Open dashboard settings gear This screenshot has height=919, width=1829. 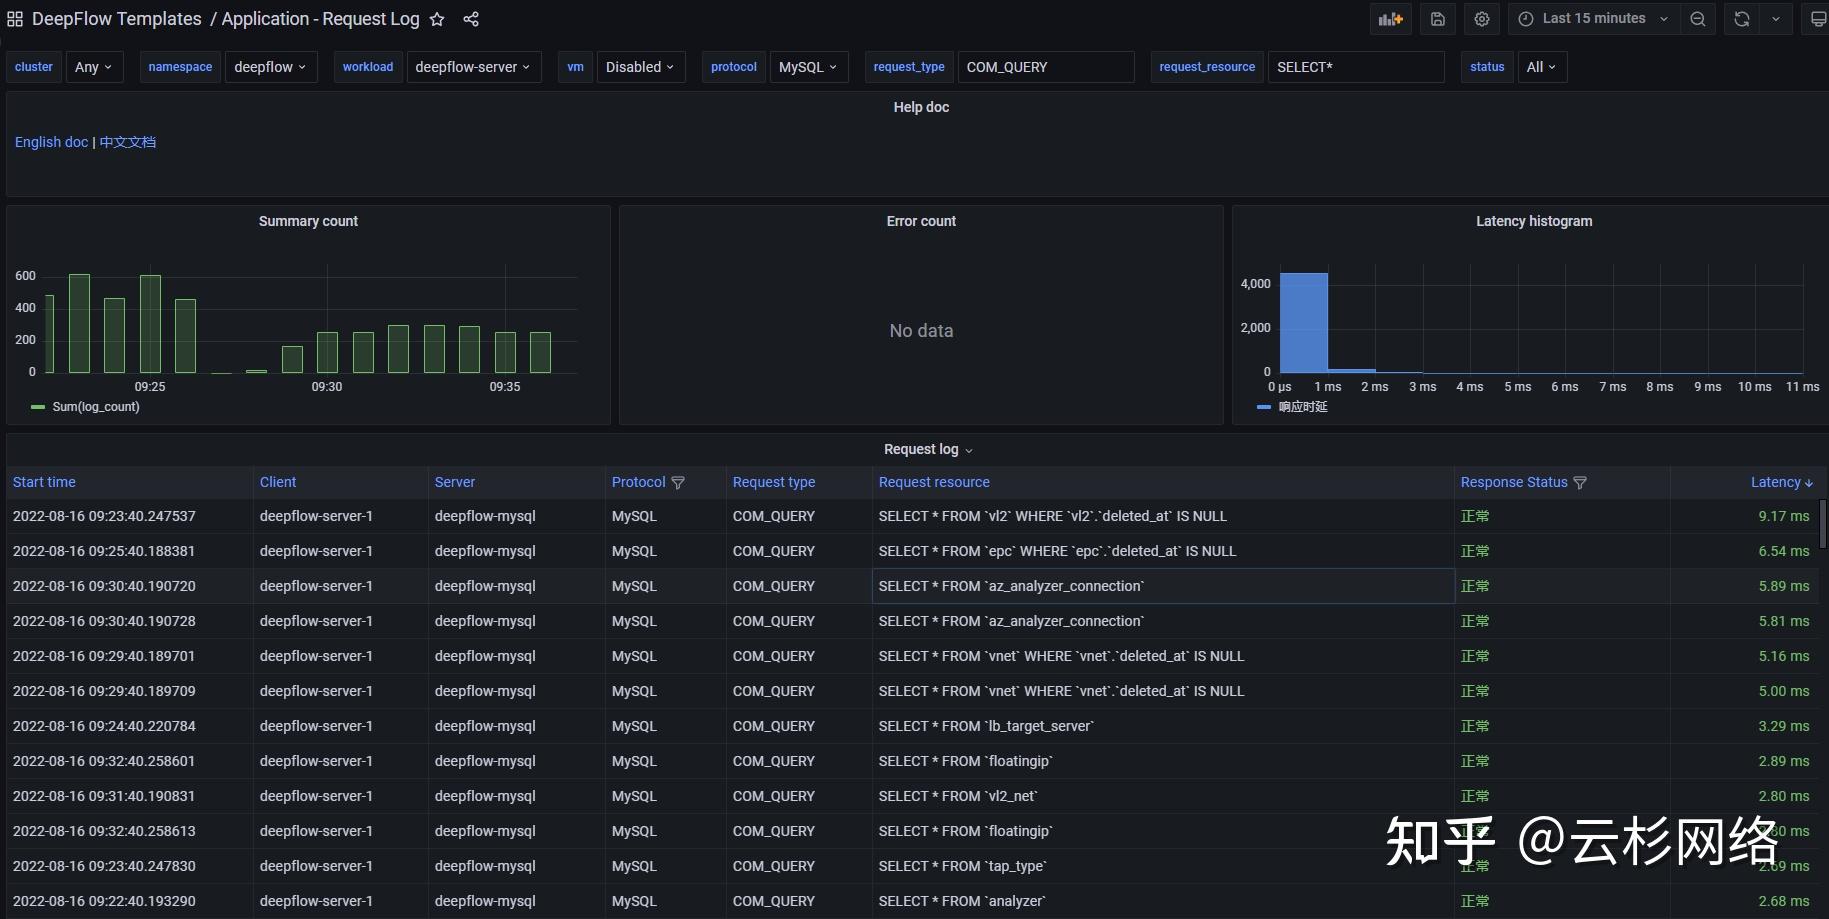click(x=1482, y=19)
